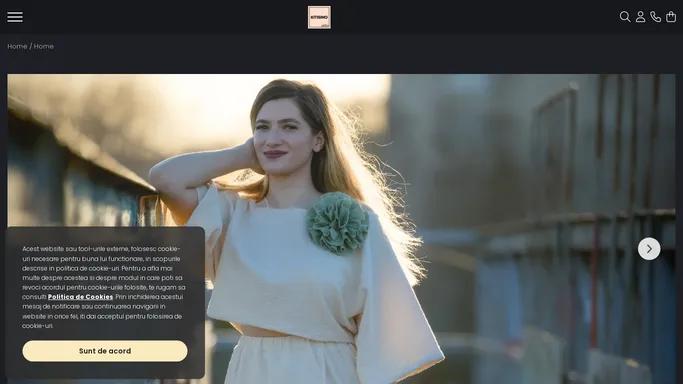Open the hamburger navigation menu

(x=15, y=17)
